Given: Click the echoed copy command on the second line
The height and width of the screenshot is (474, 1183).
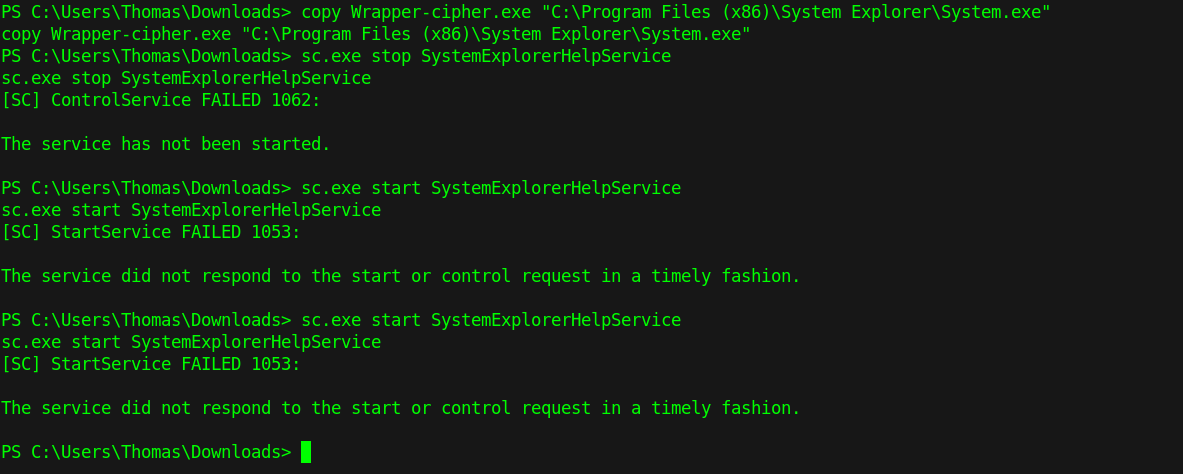Looking at the screenshot, I should [x=375, y=34].
